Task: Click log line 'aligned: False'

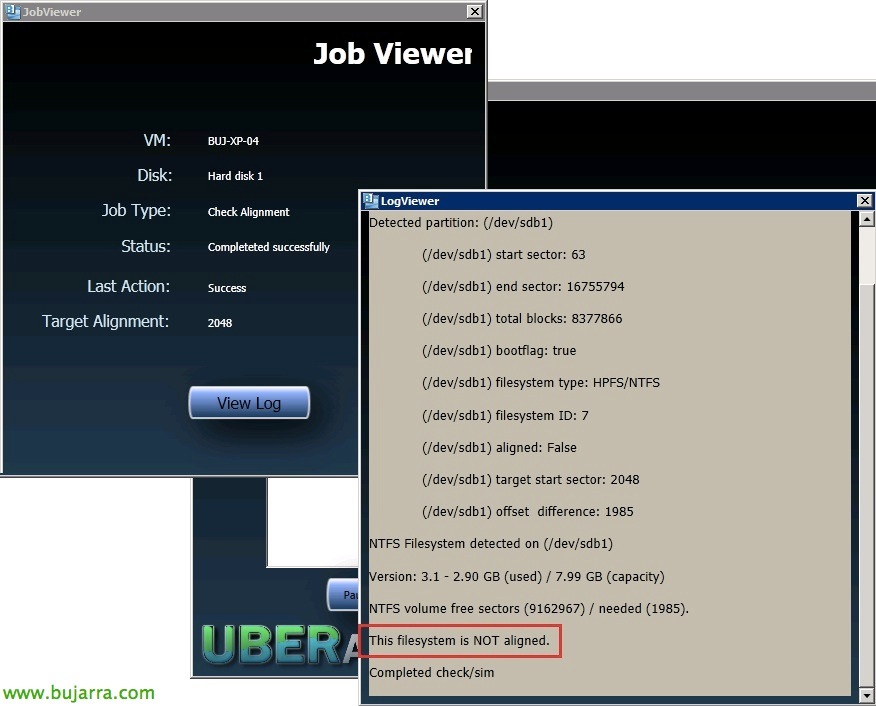Action: [x=499, y=447]
